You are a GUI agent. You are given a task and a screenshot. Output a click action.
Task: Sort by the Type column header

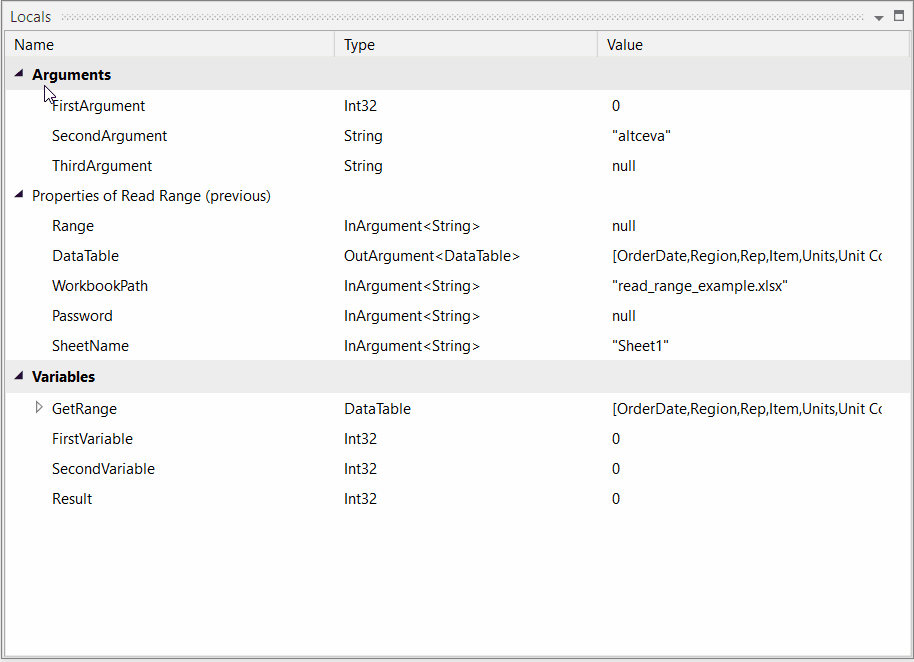pyautogui.click(x=466, y=45)
